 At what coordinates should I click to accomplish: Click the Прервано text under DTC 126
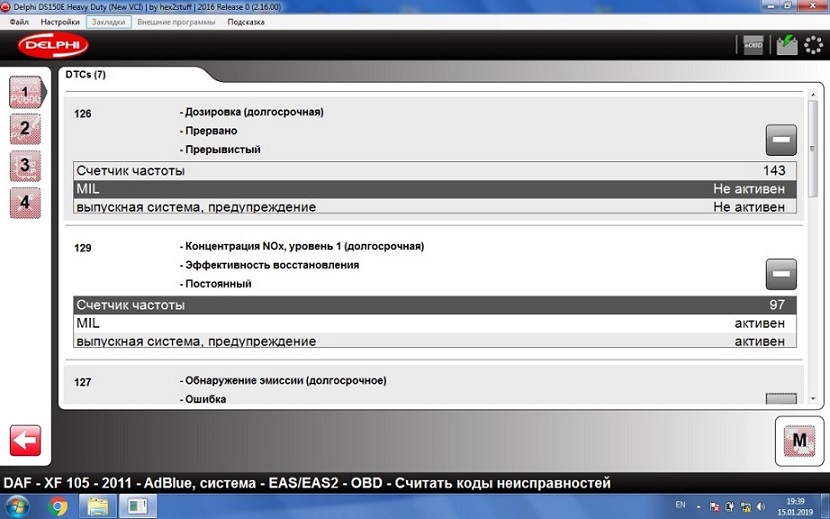tap(211, 131)
